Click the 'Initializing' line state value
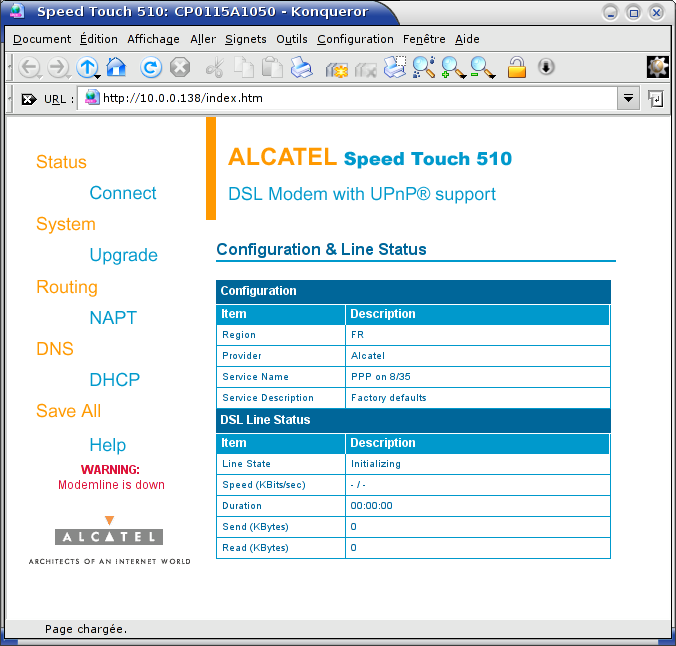The image size is (676, 646). click(376, 464)
